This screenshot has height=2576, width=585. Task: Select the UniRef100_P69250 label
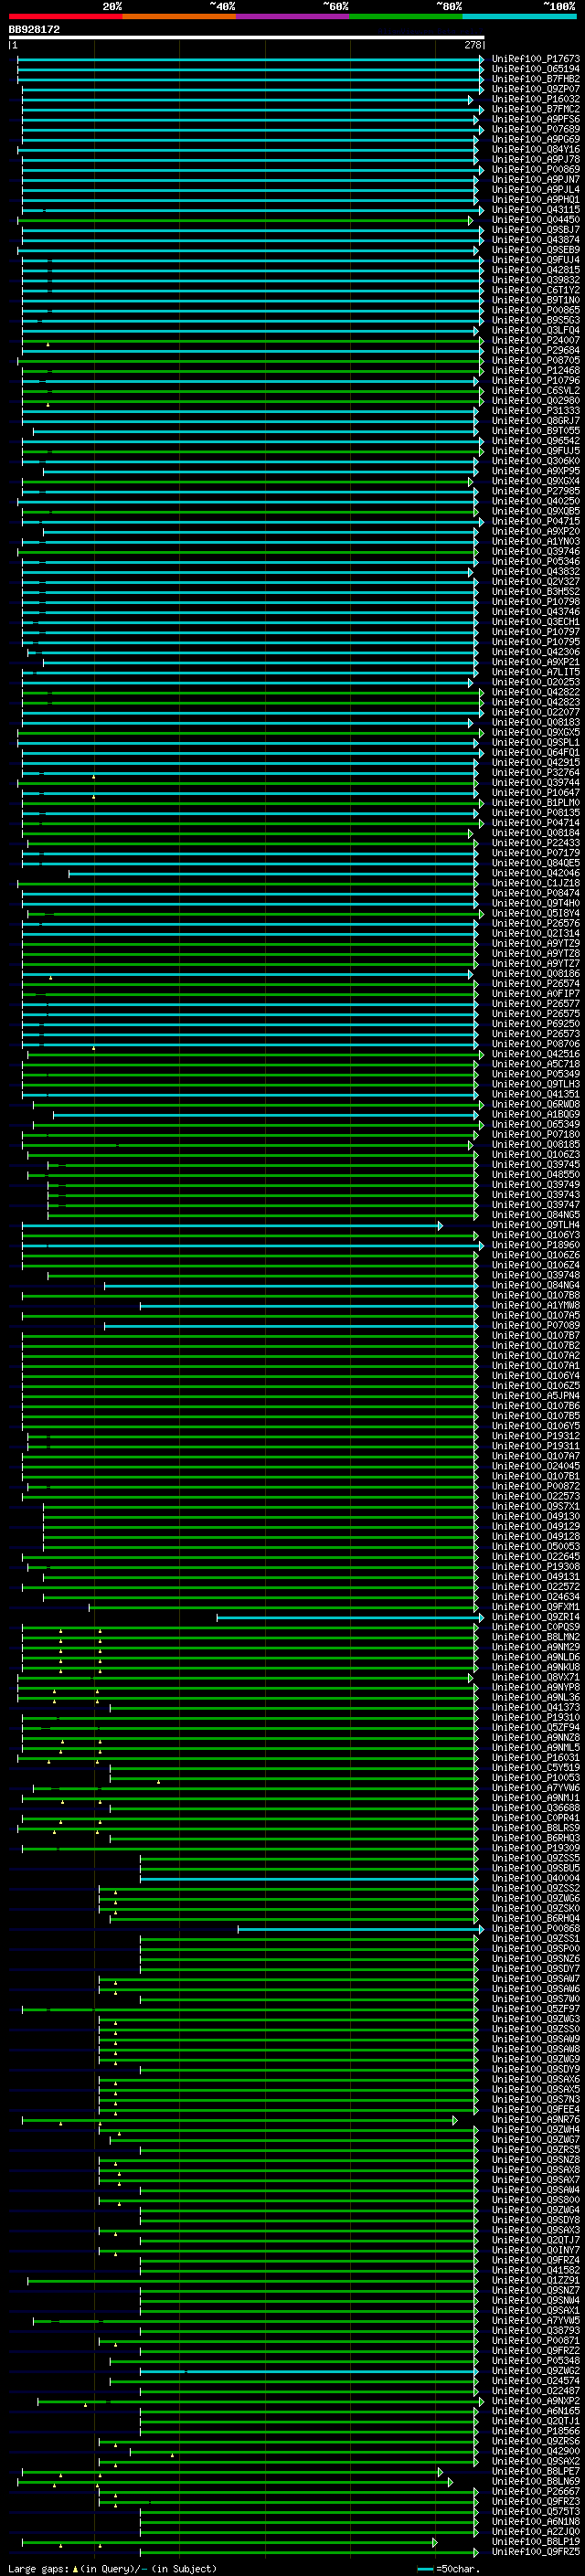click(536, 1024)
